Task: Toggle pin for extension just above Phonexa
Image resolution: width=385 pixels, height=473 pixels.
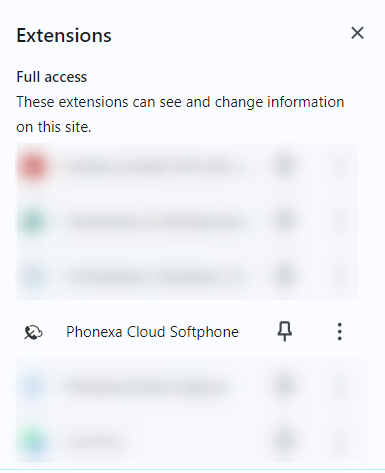Action: (284, 276)
